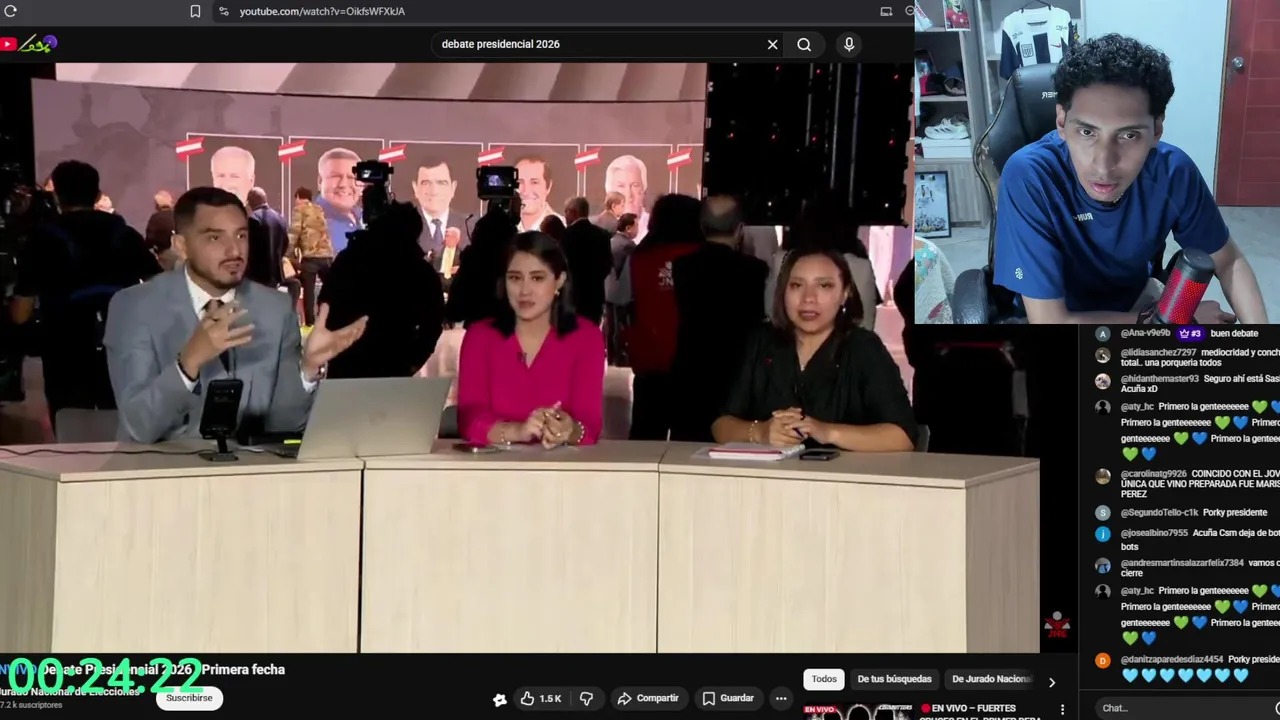Viewport: 1280px width, 720px height.
Task: Click the JNE watermark logo in video
Action: [1057, 627]
